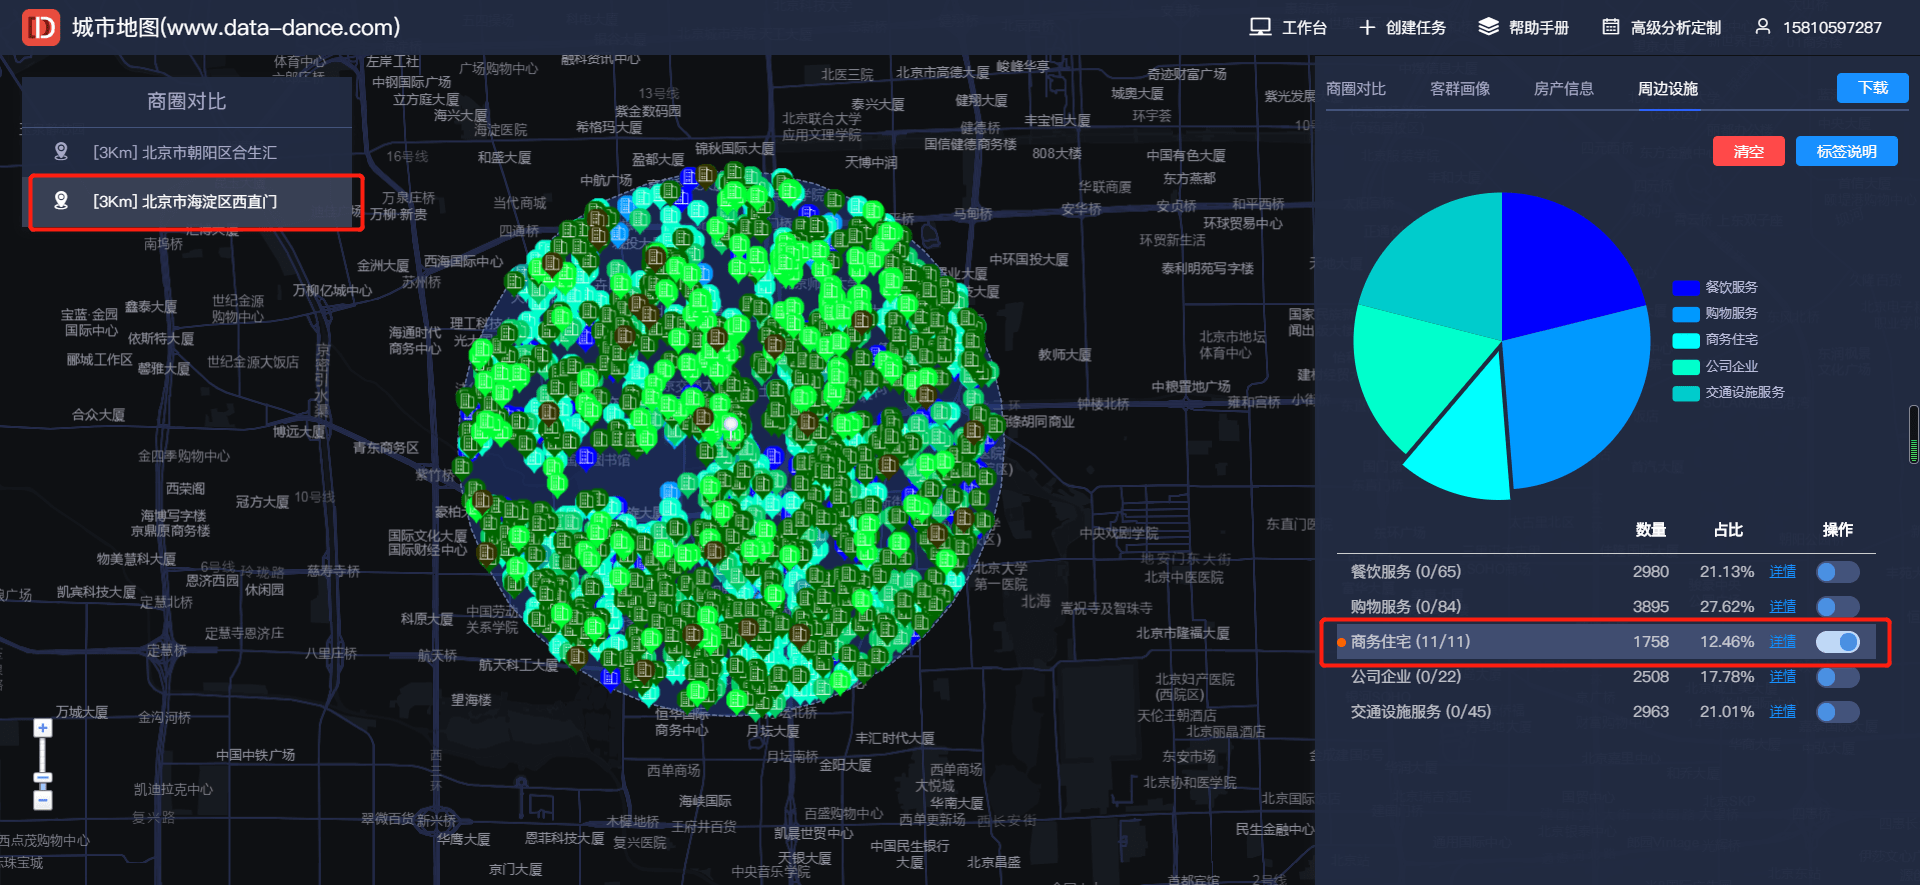1920x885 pixels.
Task: Click the 高级分析定制 icon
Action: point(1610,27)
